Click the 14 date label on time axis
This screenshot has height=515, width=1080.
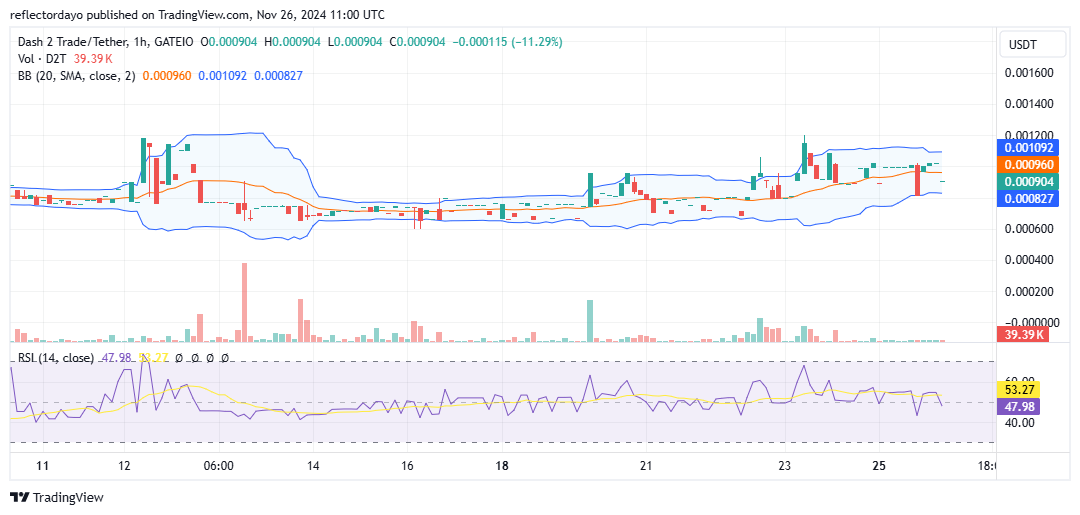pos(312,466)
